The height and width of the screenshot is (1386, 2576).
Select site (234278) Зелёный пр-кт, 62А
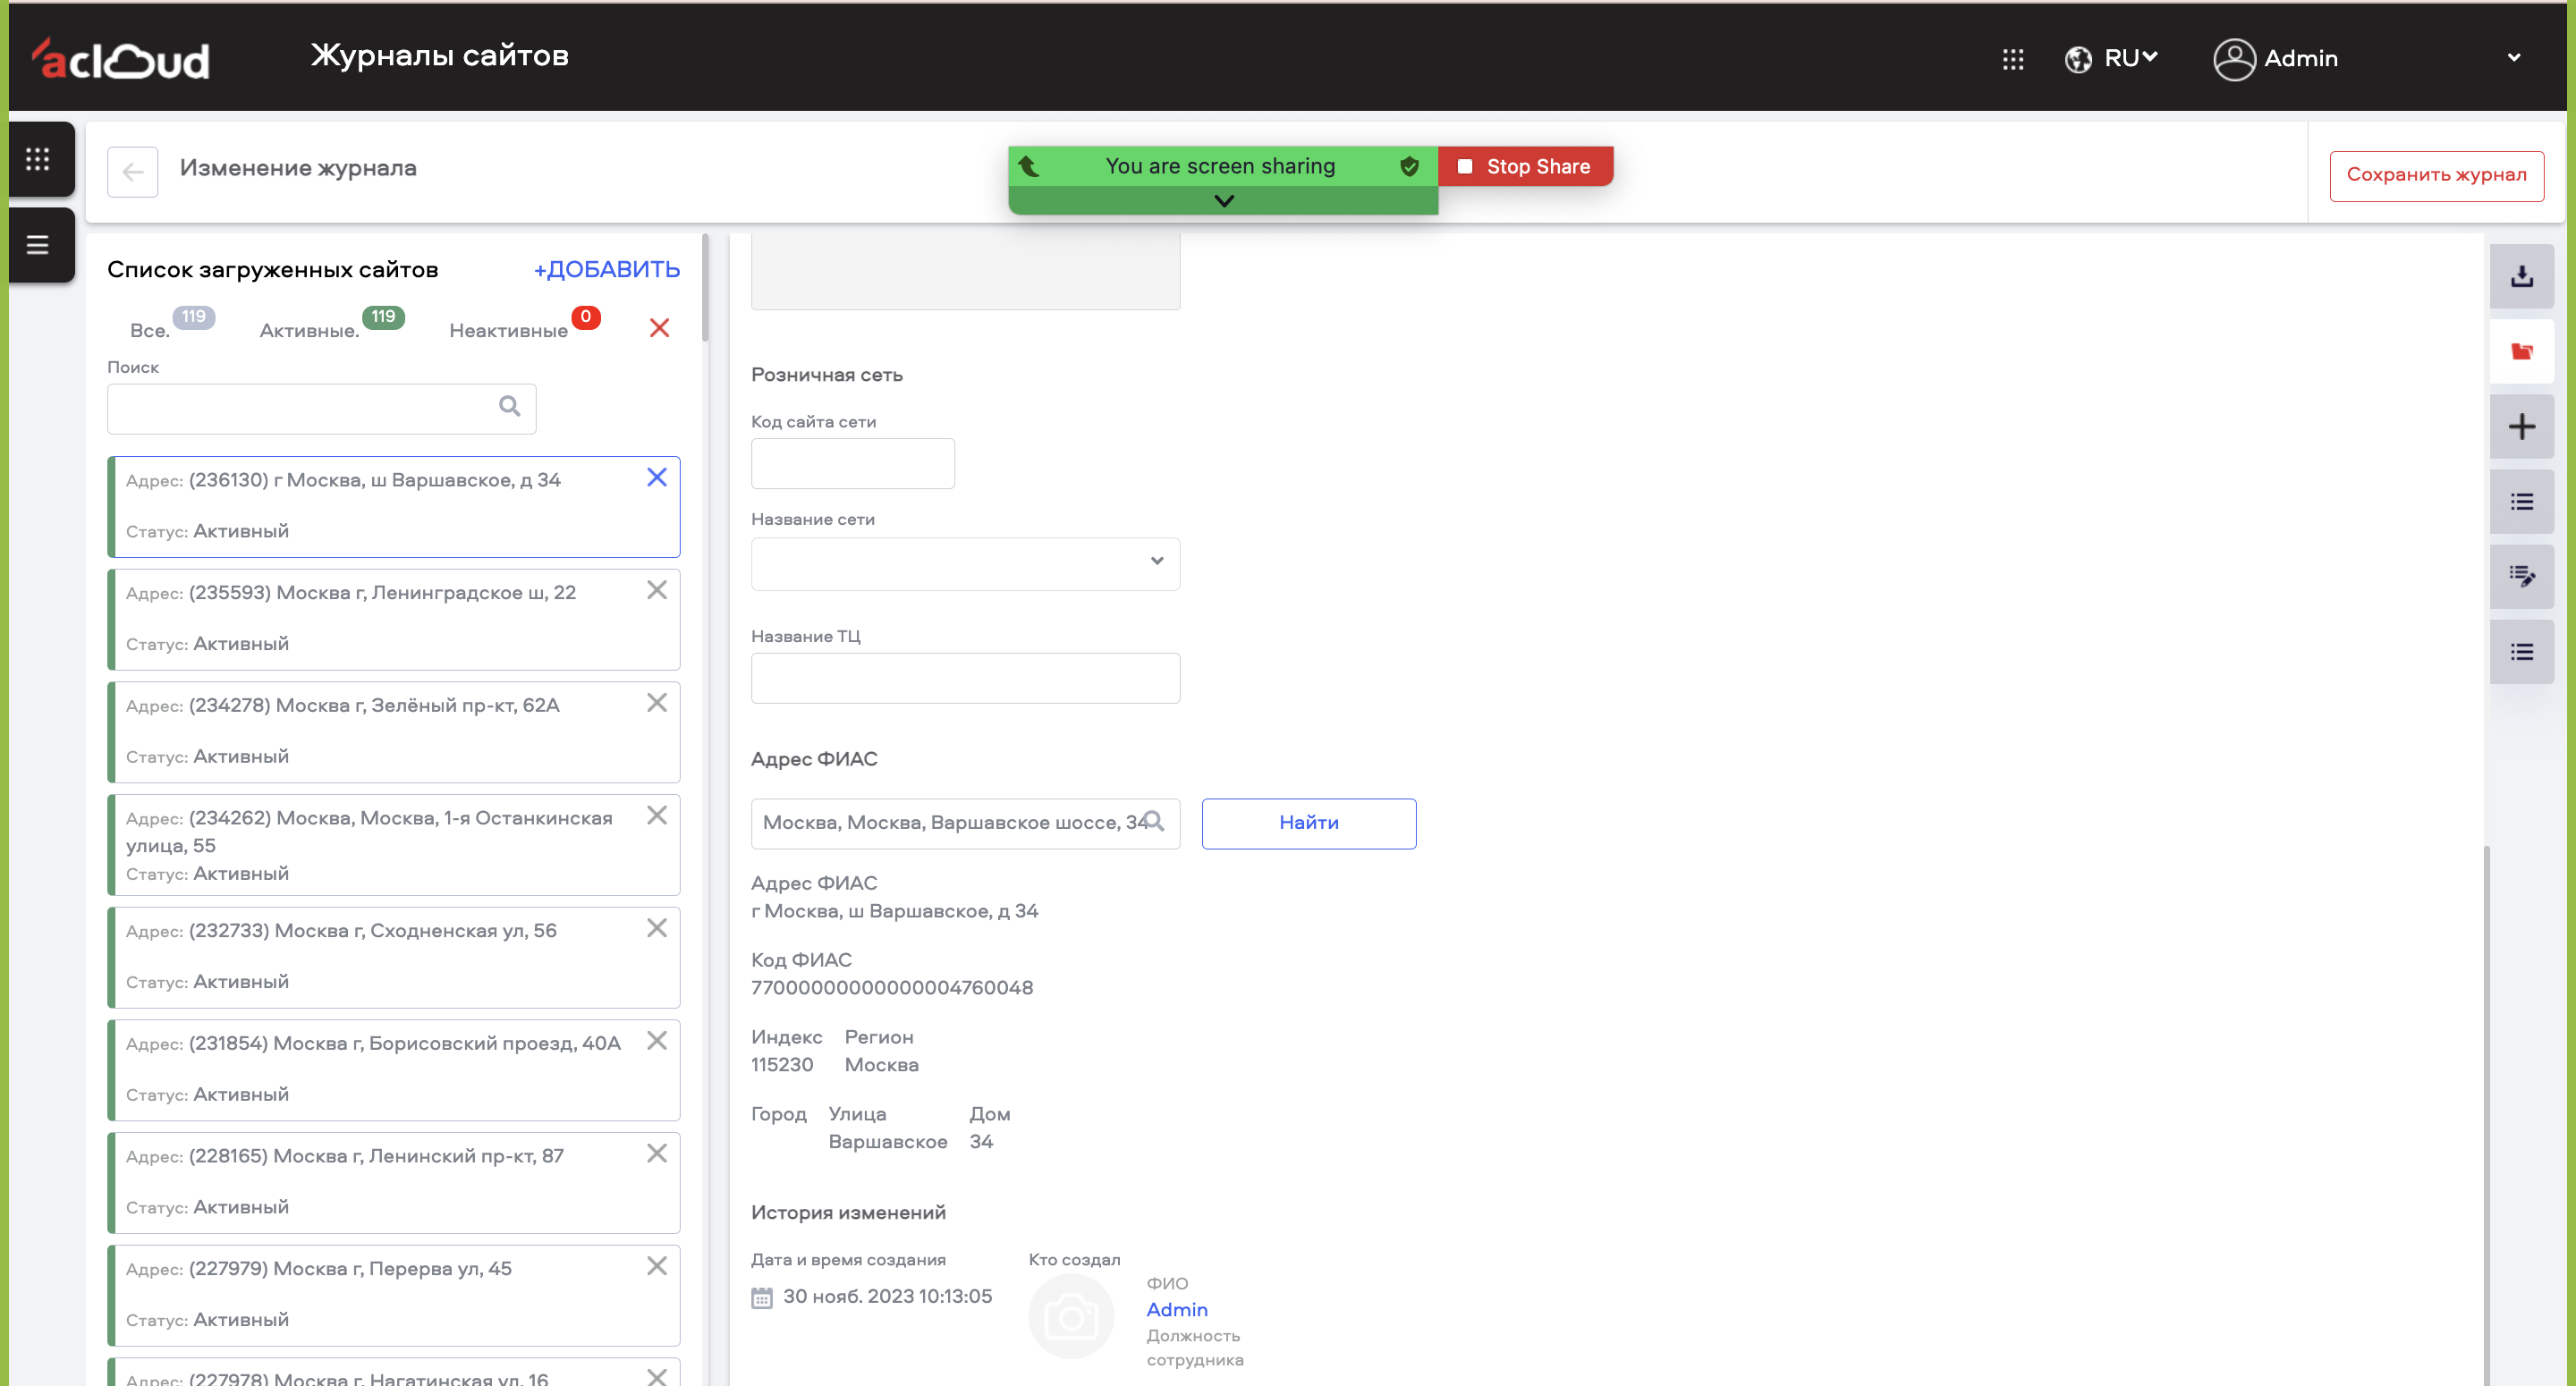point(394,732)
